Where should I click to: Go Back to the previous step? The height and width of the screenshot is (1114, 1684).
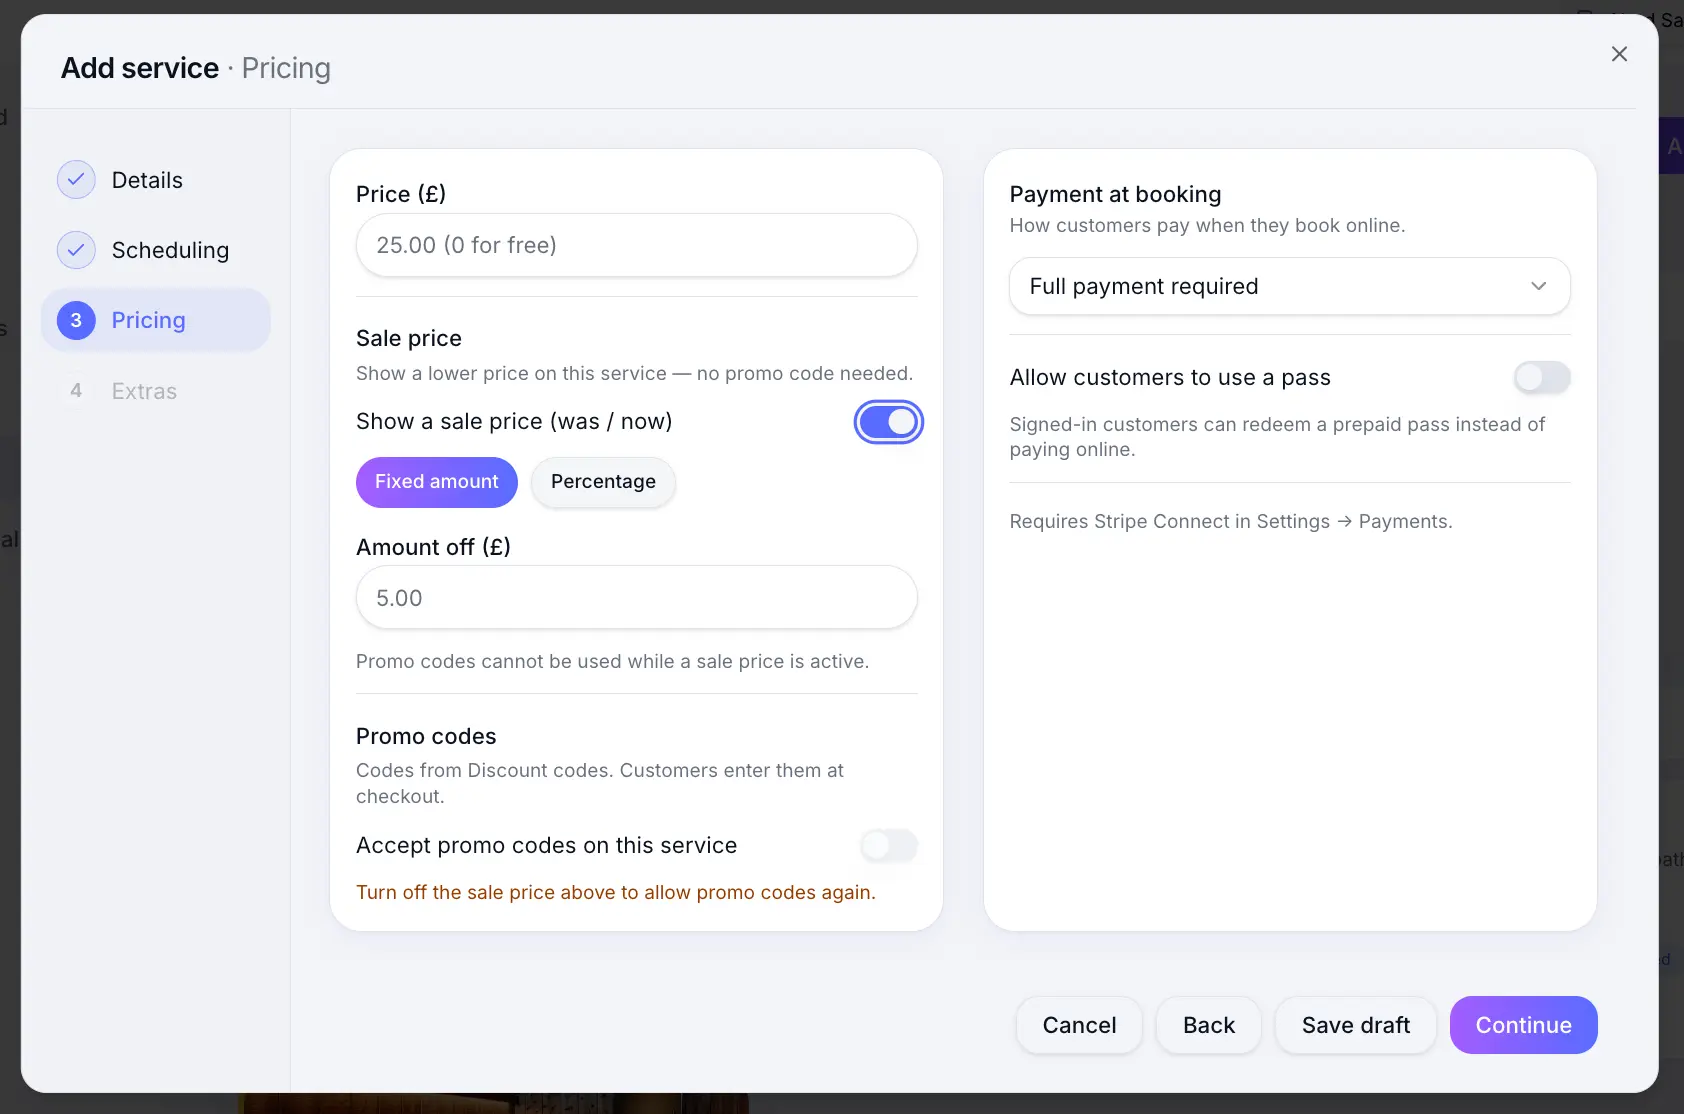[1208, 1025]
